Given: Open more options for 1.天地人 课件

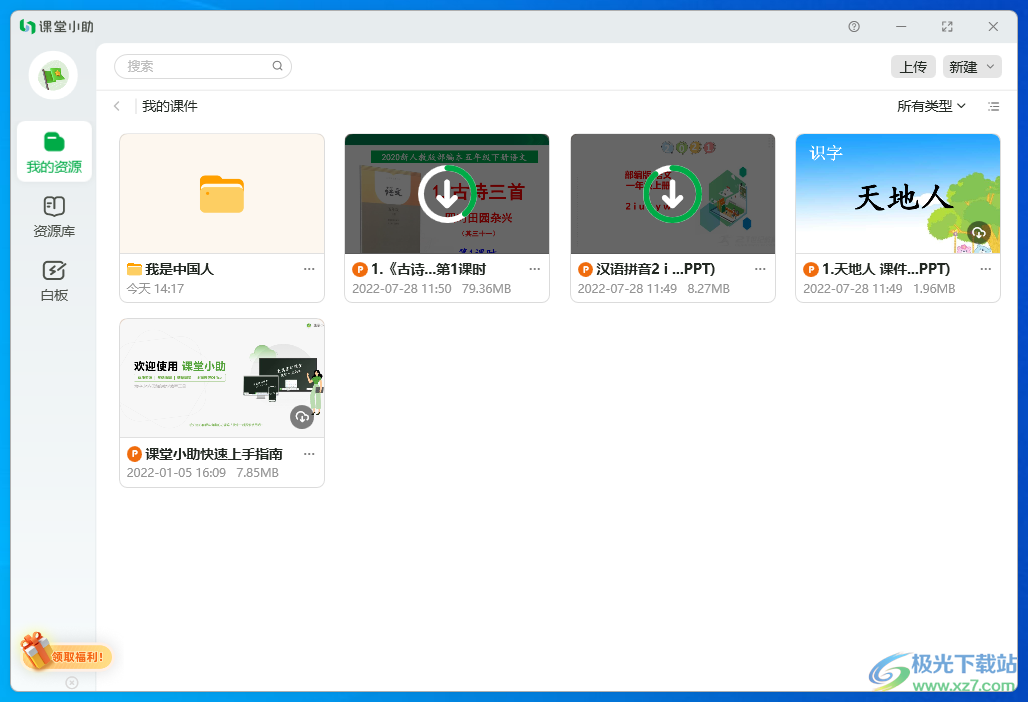Looking at the screenshot, I should click(985, 269).
